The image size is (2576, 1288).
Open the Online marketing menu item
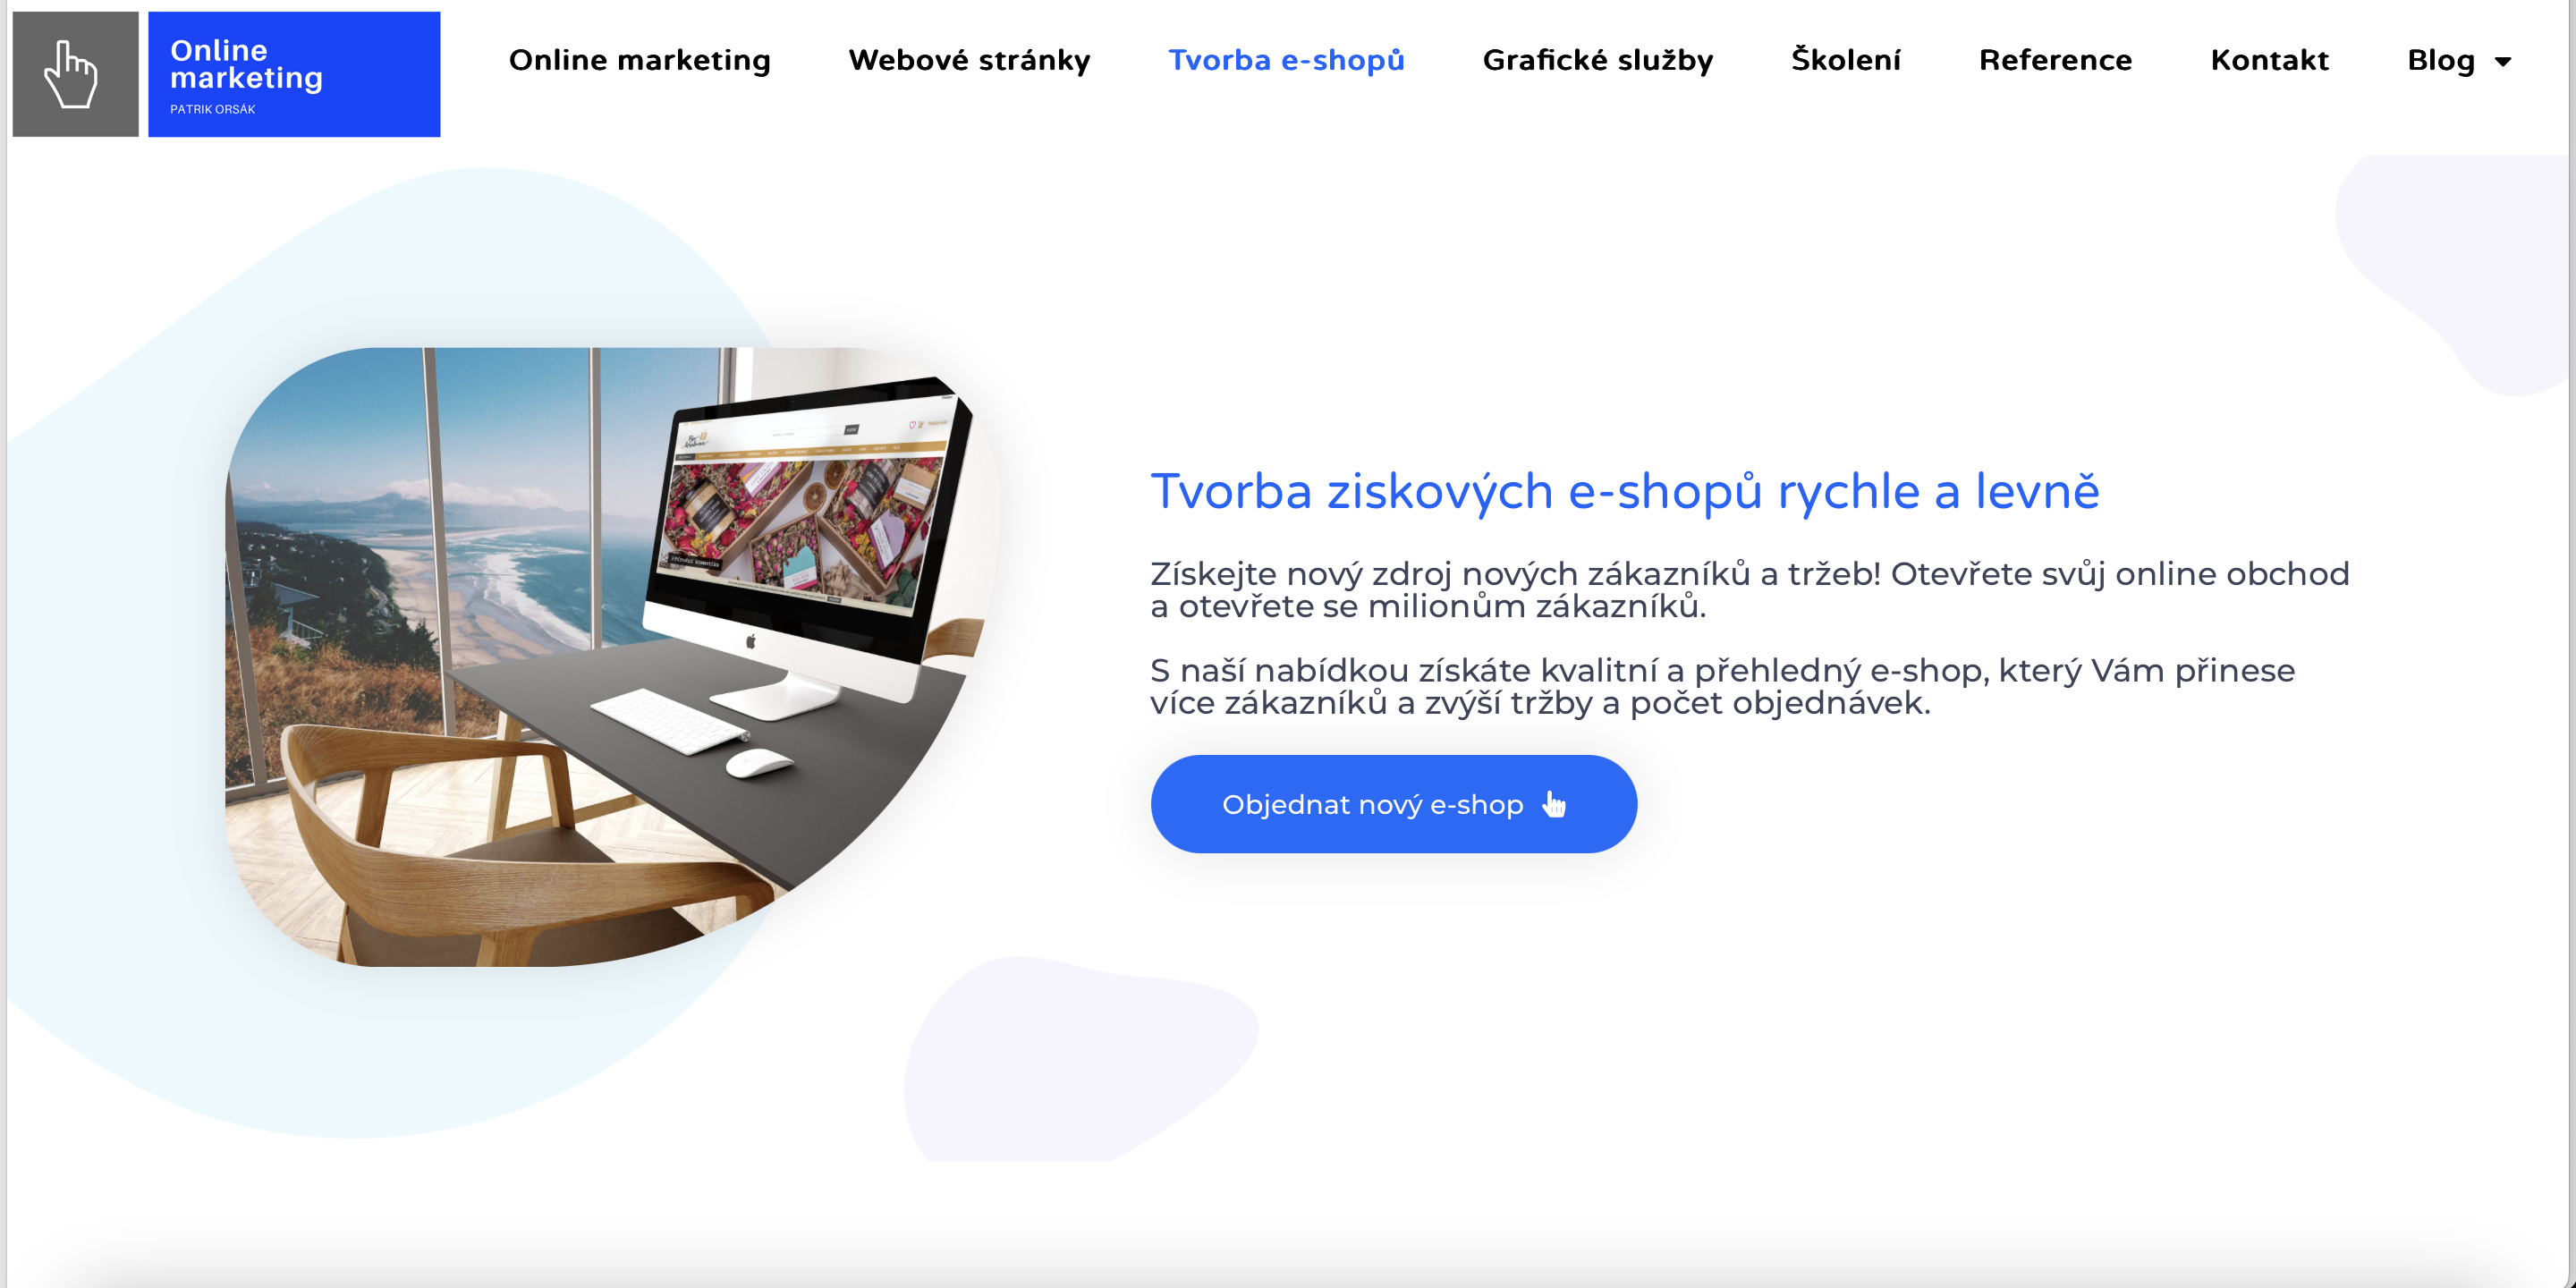click(x=640, y=60)
